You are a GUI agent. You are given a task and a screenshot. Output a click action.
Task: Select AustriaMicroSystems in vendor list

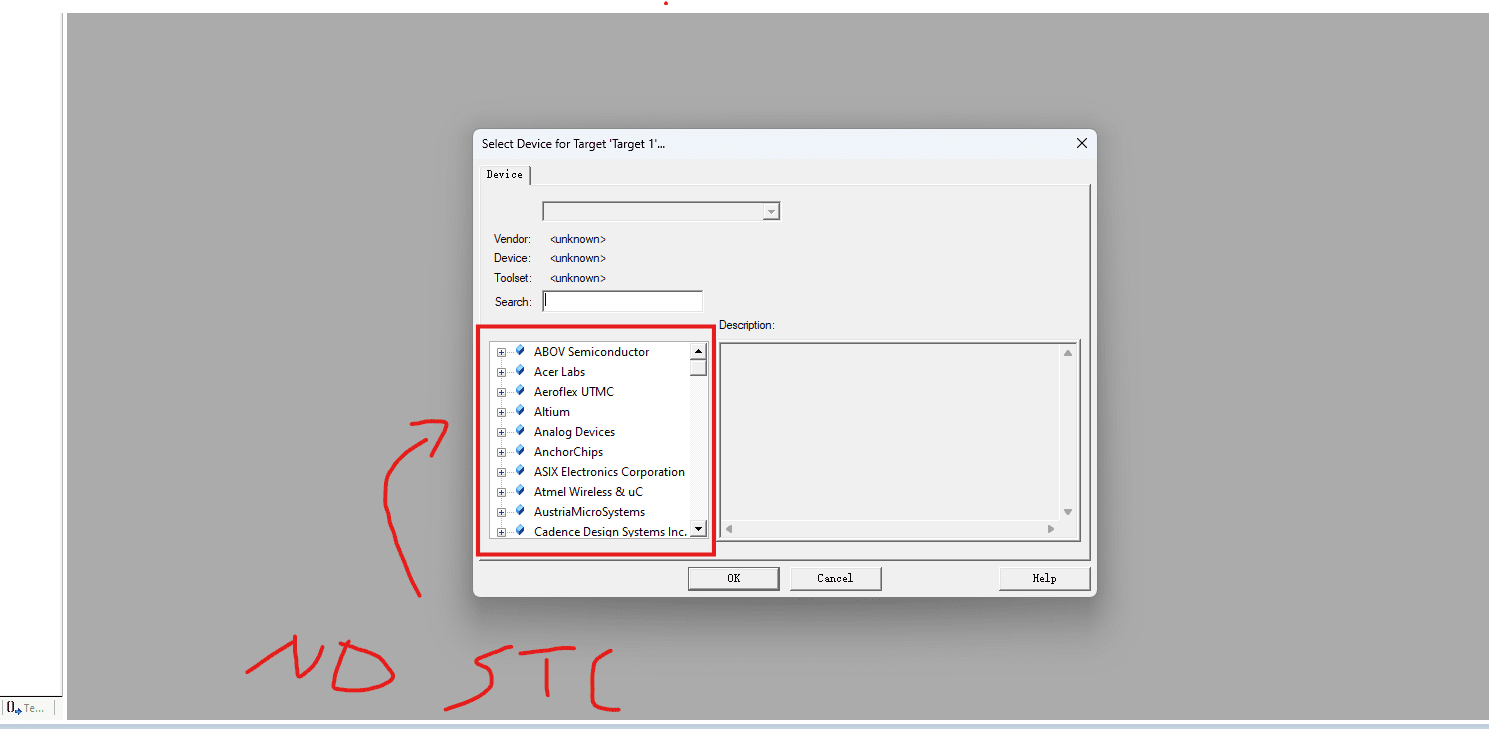(x=589, y=512)
